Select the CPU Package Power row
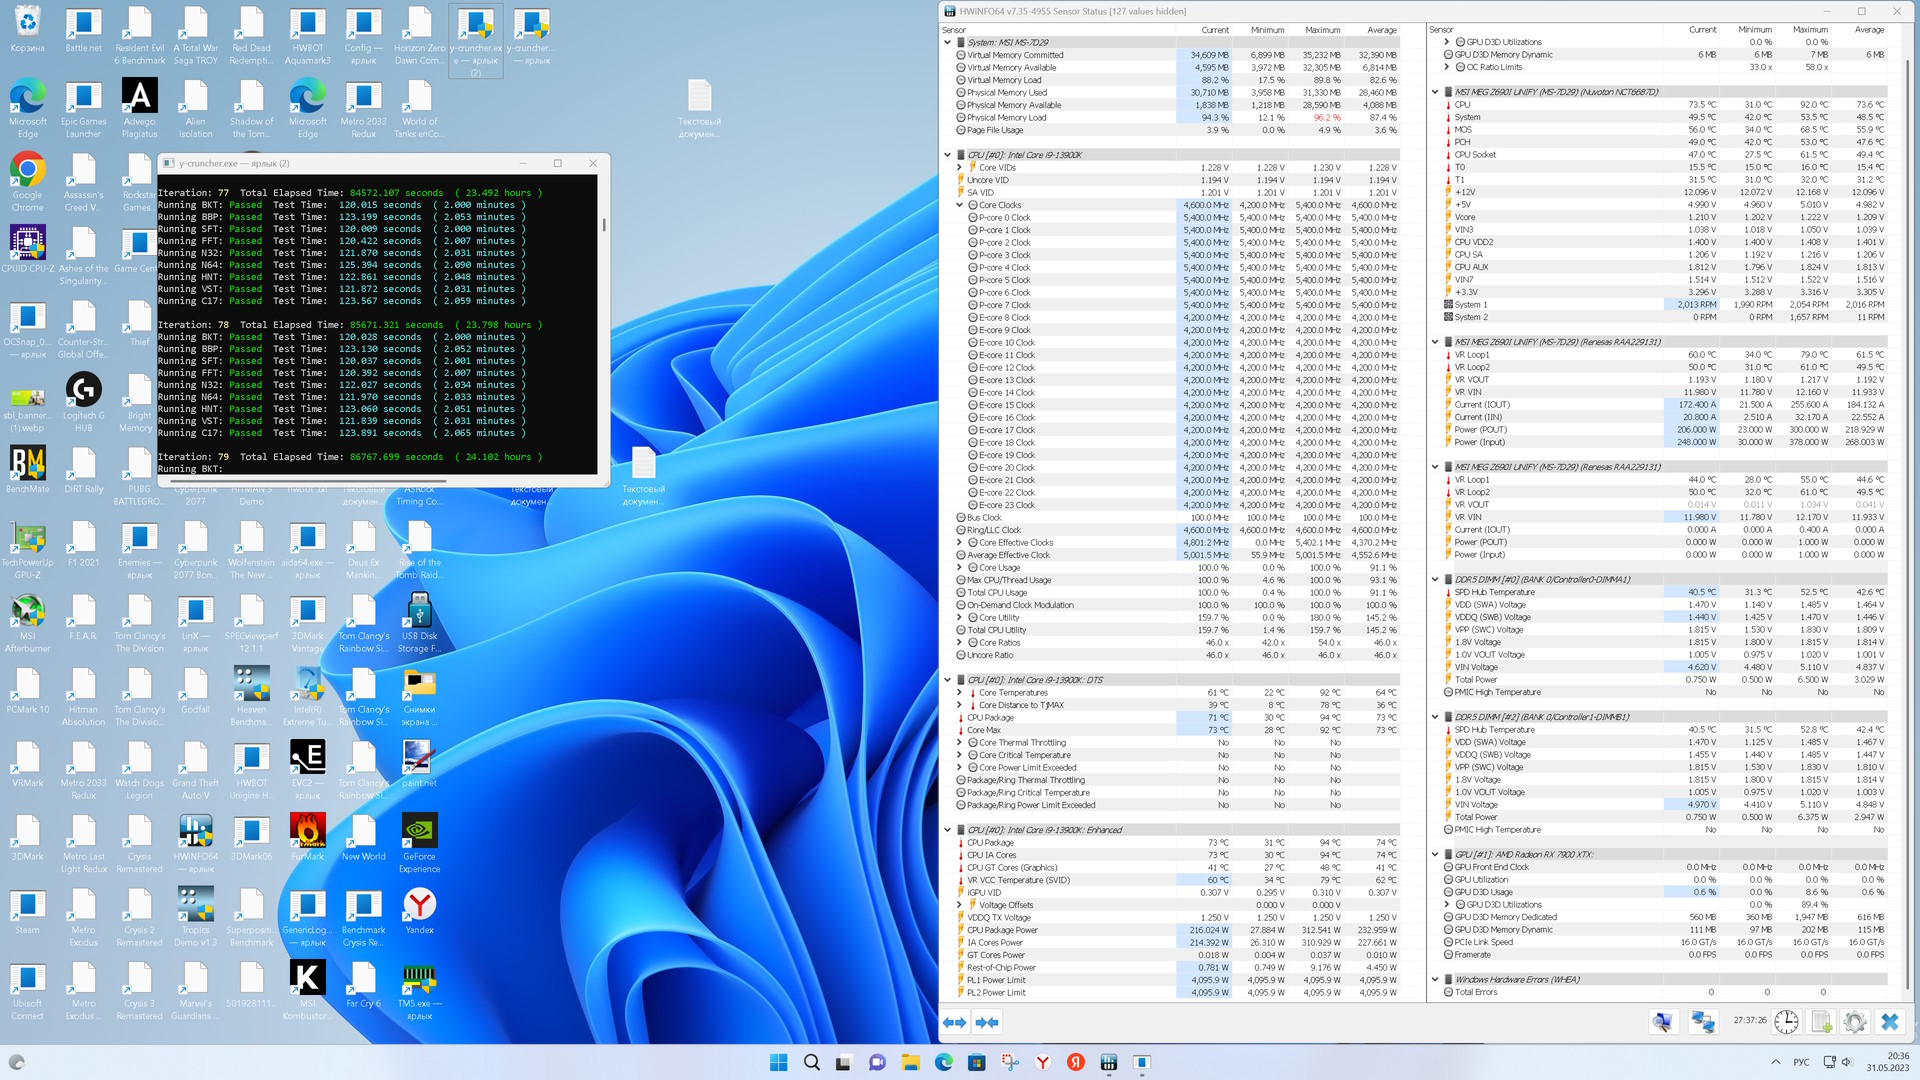The height and width of the screenshot is (1080, 1920). pyautogui.click(x=1002, y=930)
